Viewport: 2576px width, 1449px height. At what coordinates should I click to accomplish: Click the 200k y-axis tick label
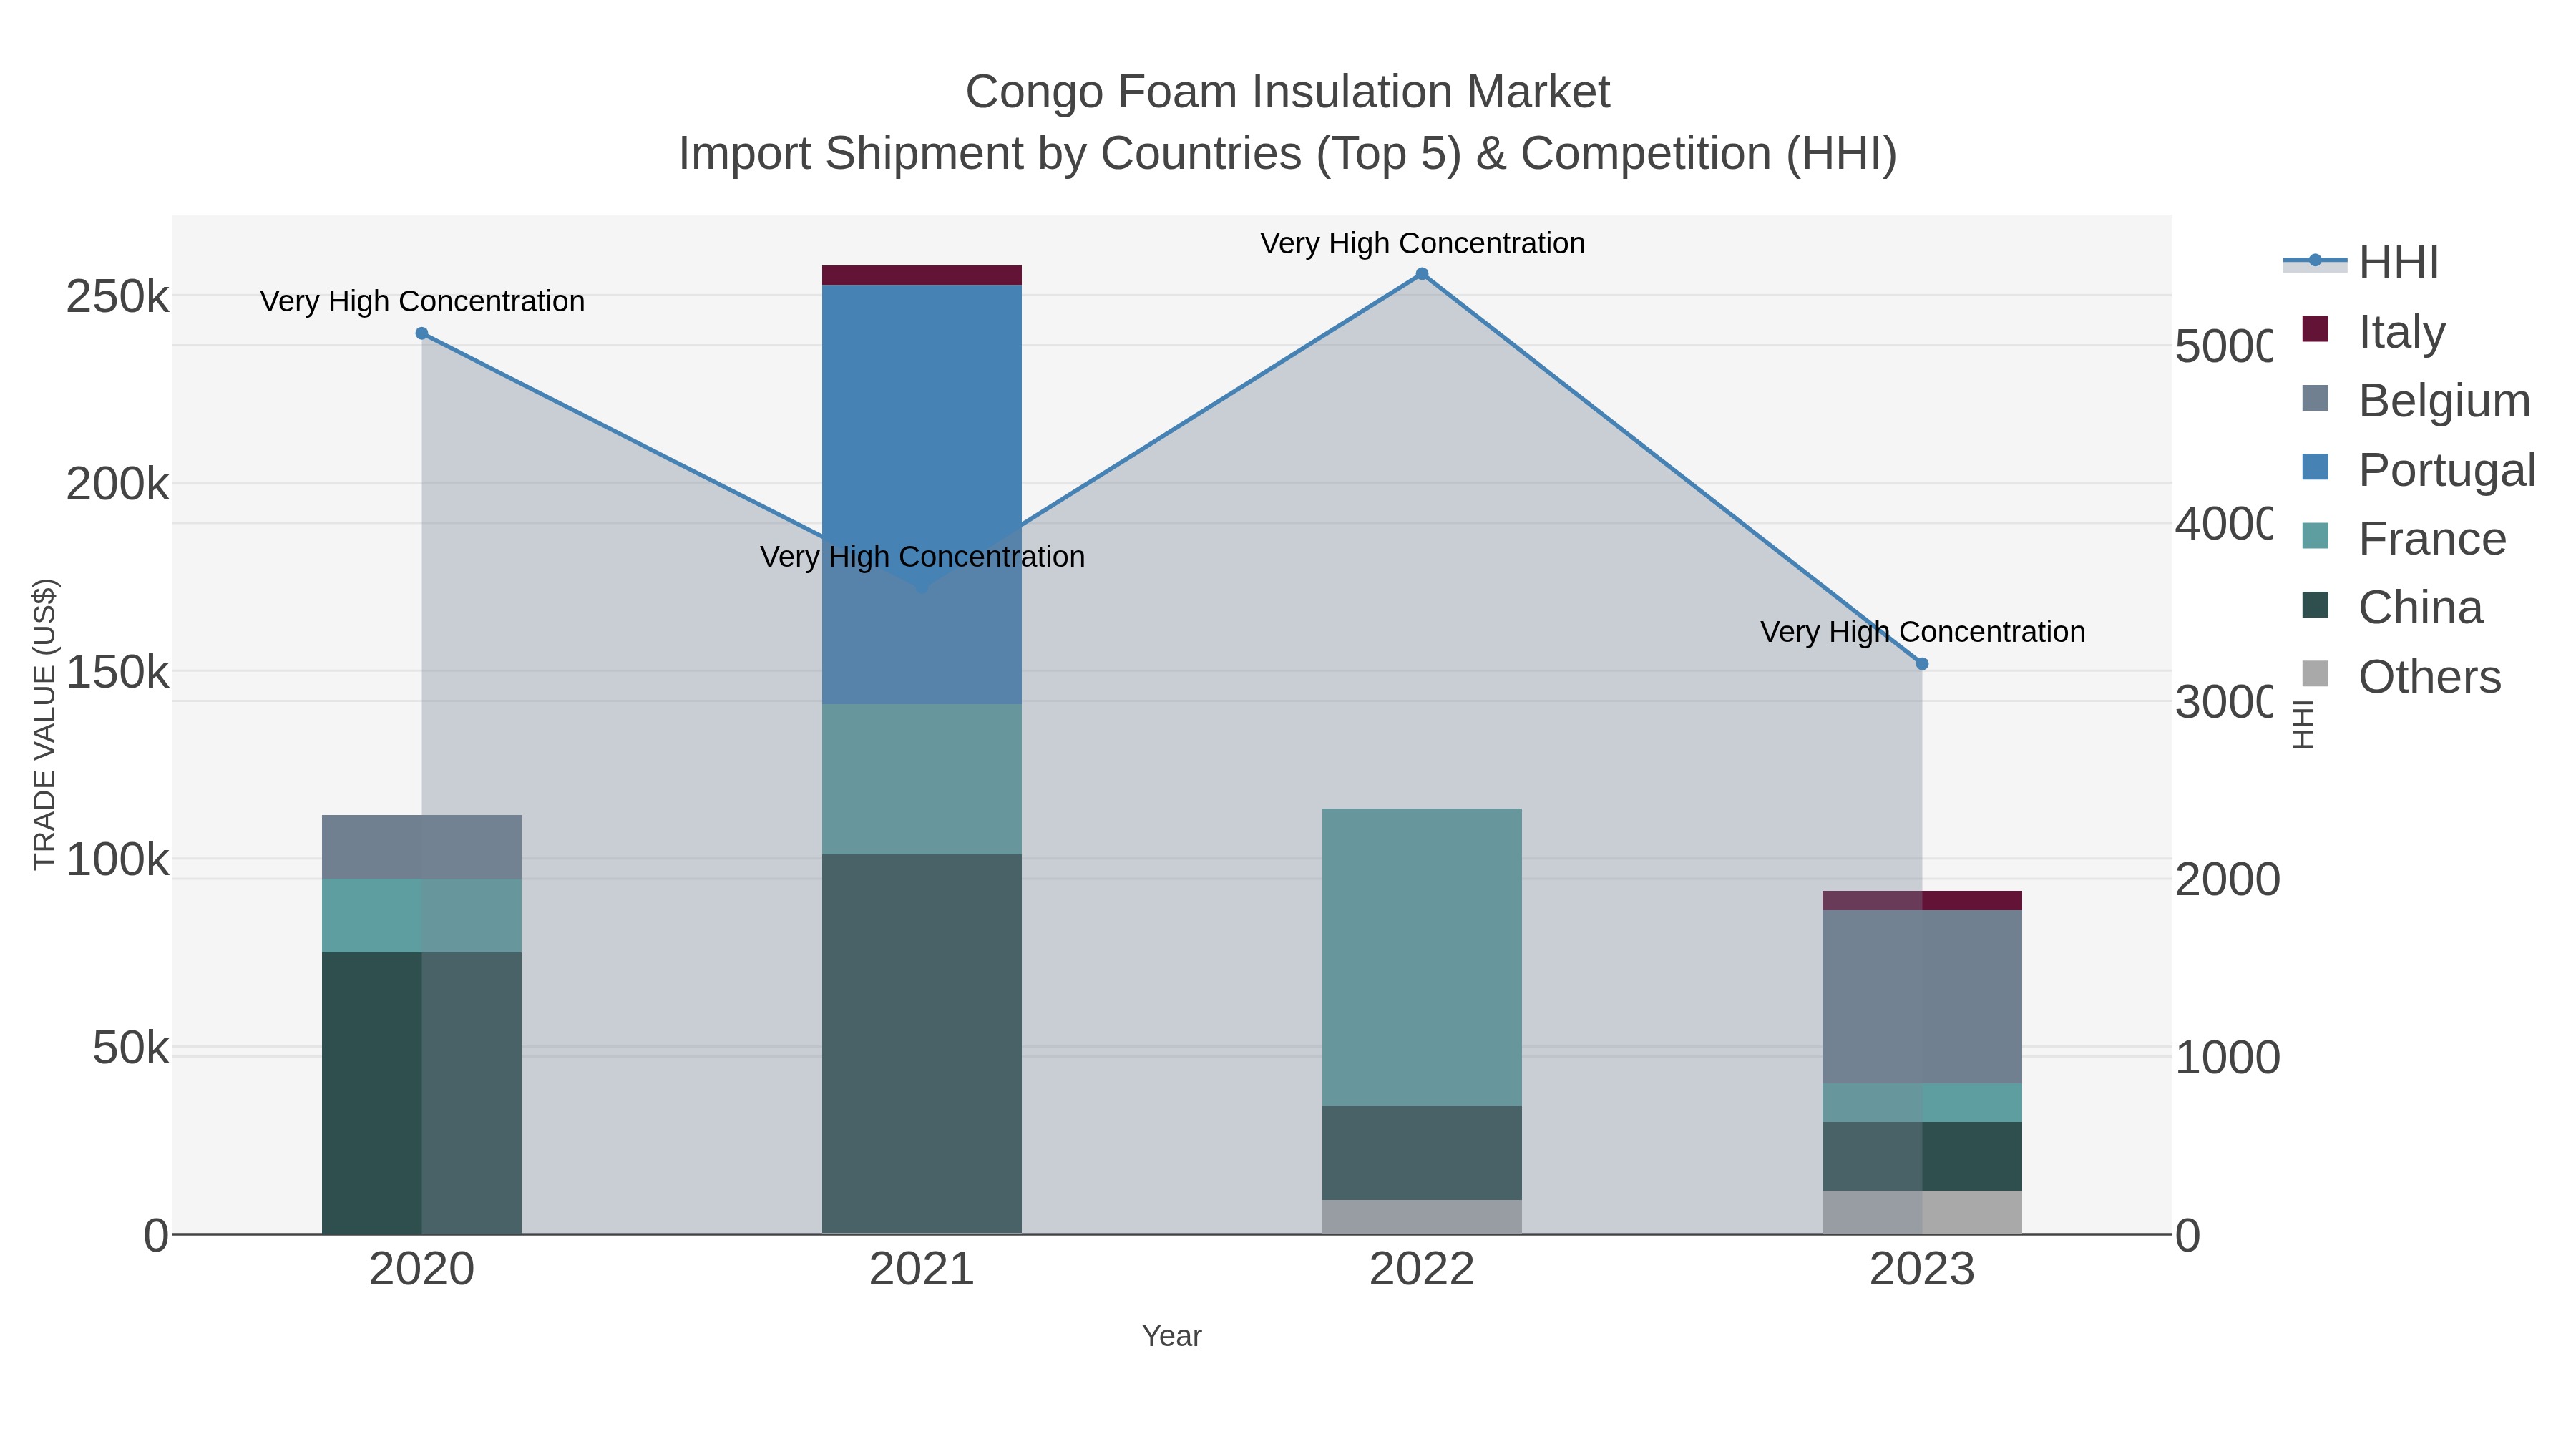pyautogui.click(x=117, y=485)
